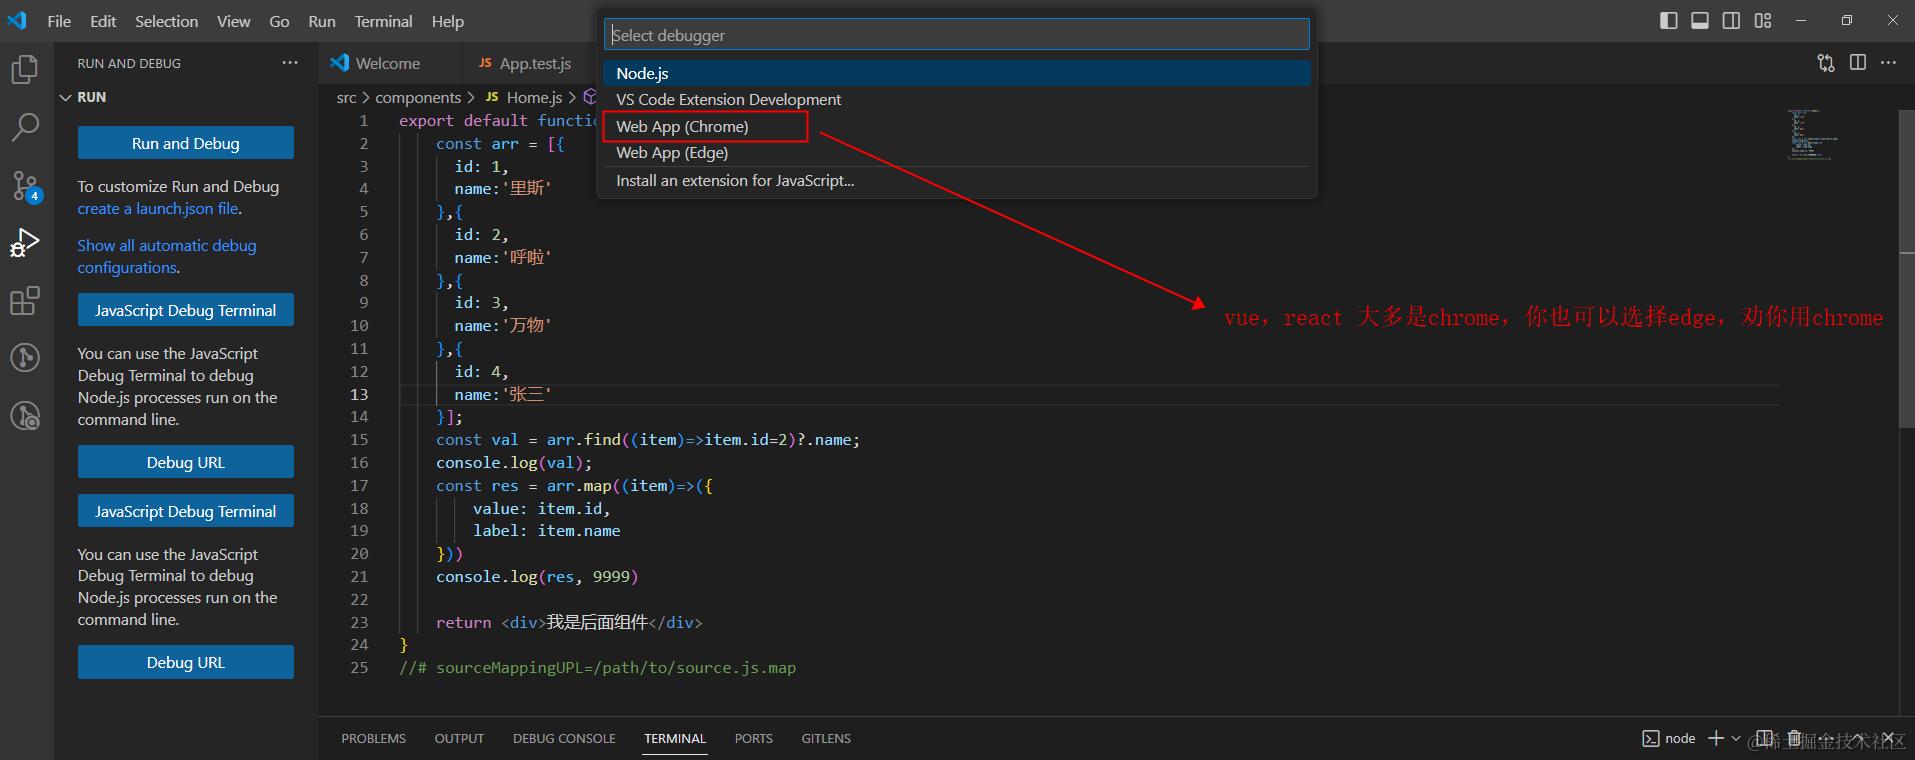Click the src breadcrumb item
This screenshot has width=1915, height=760.
pyautogui.click(x=346, y=97)
